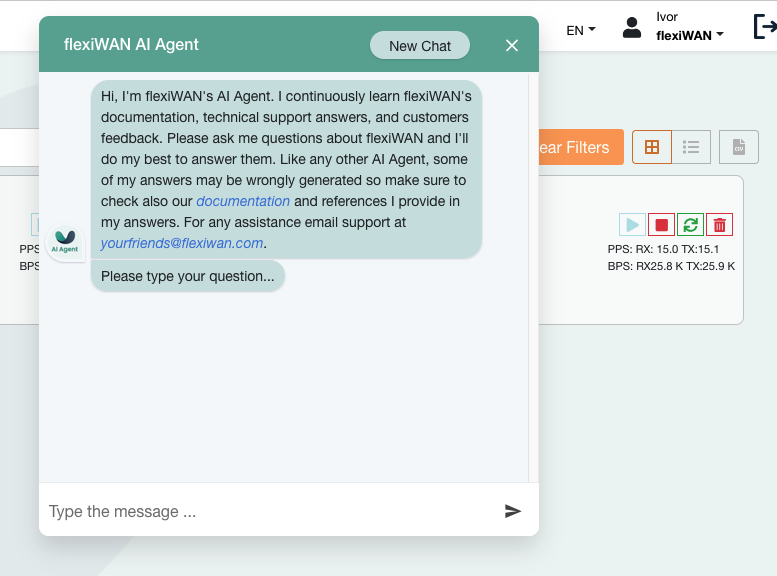Sync the device with the green refresh icon

tap(690, 225)
